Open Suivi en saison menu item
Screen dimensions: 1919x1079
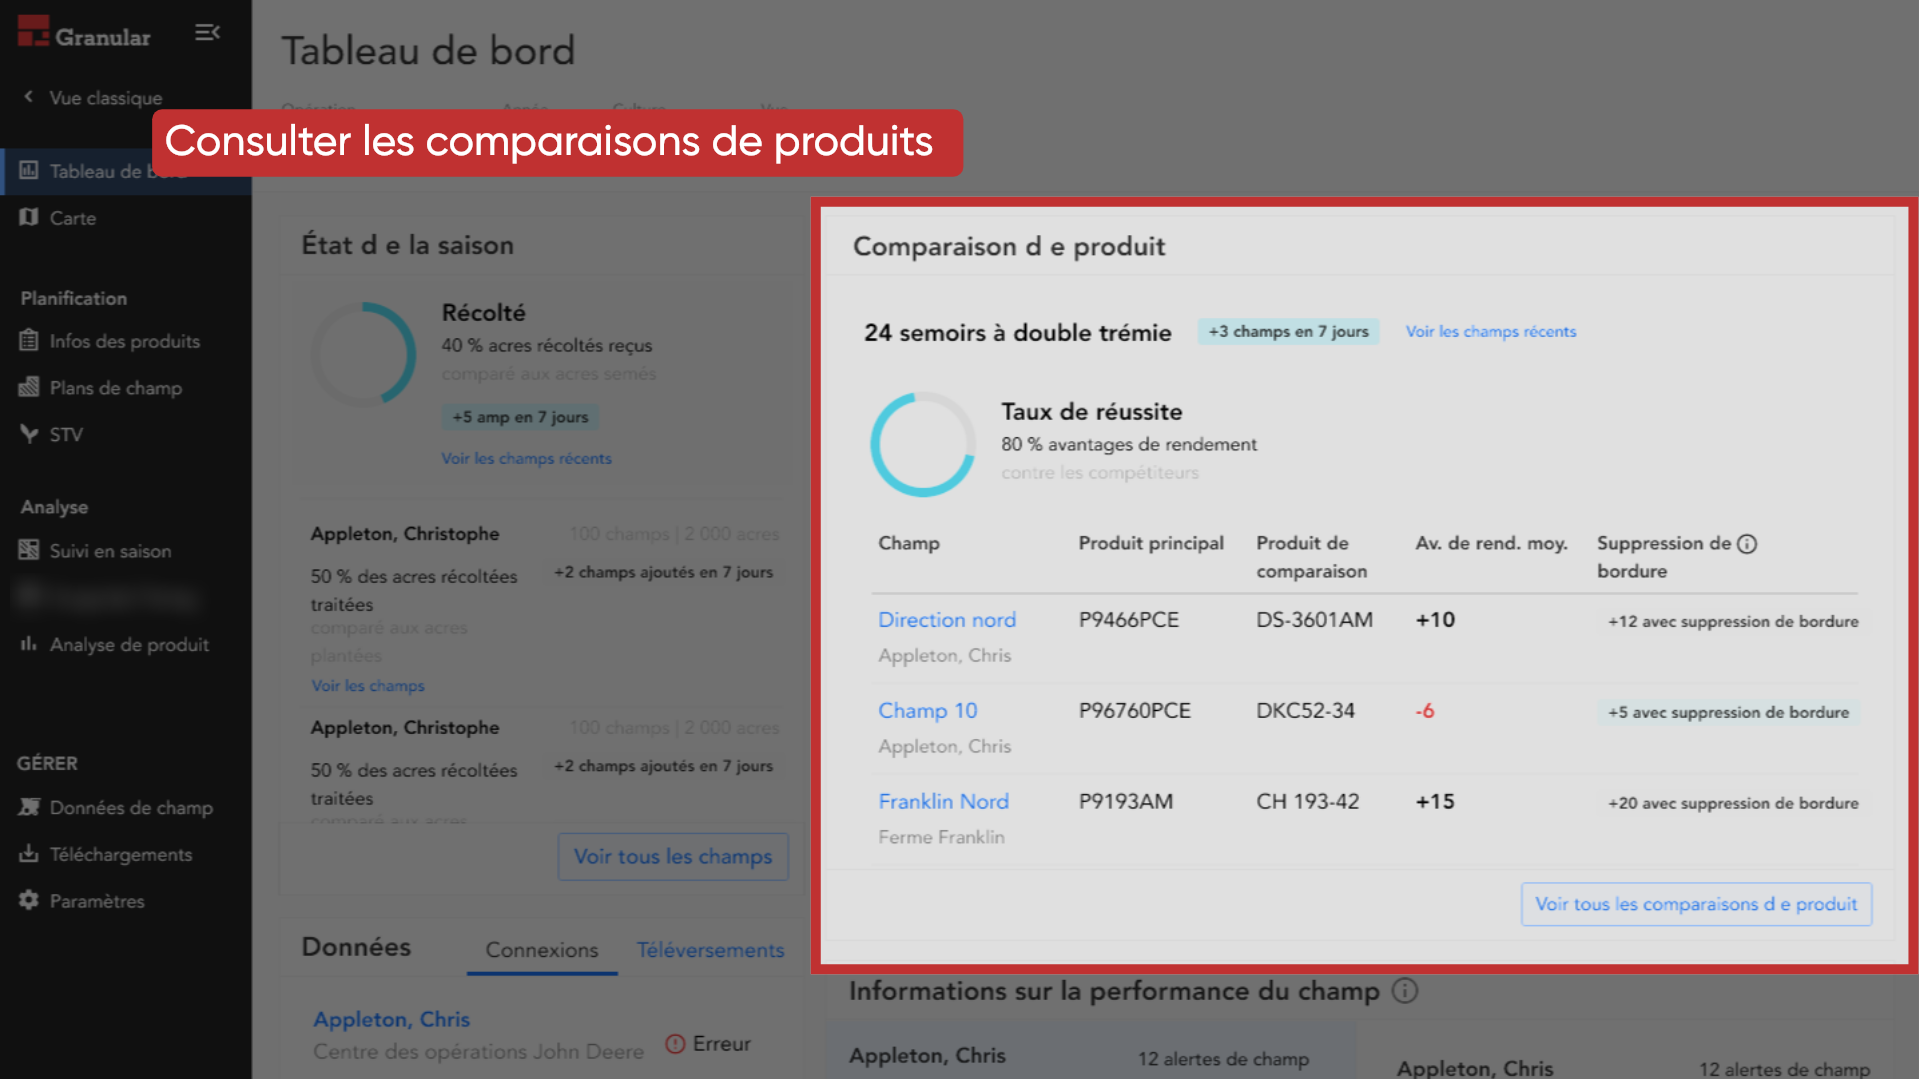(x=110, y=551)
